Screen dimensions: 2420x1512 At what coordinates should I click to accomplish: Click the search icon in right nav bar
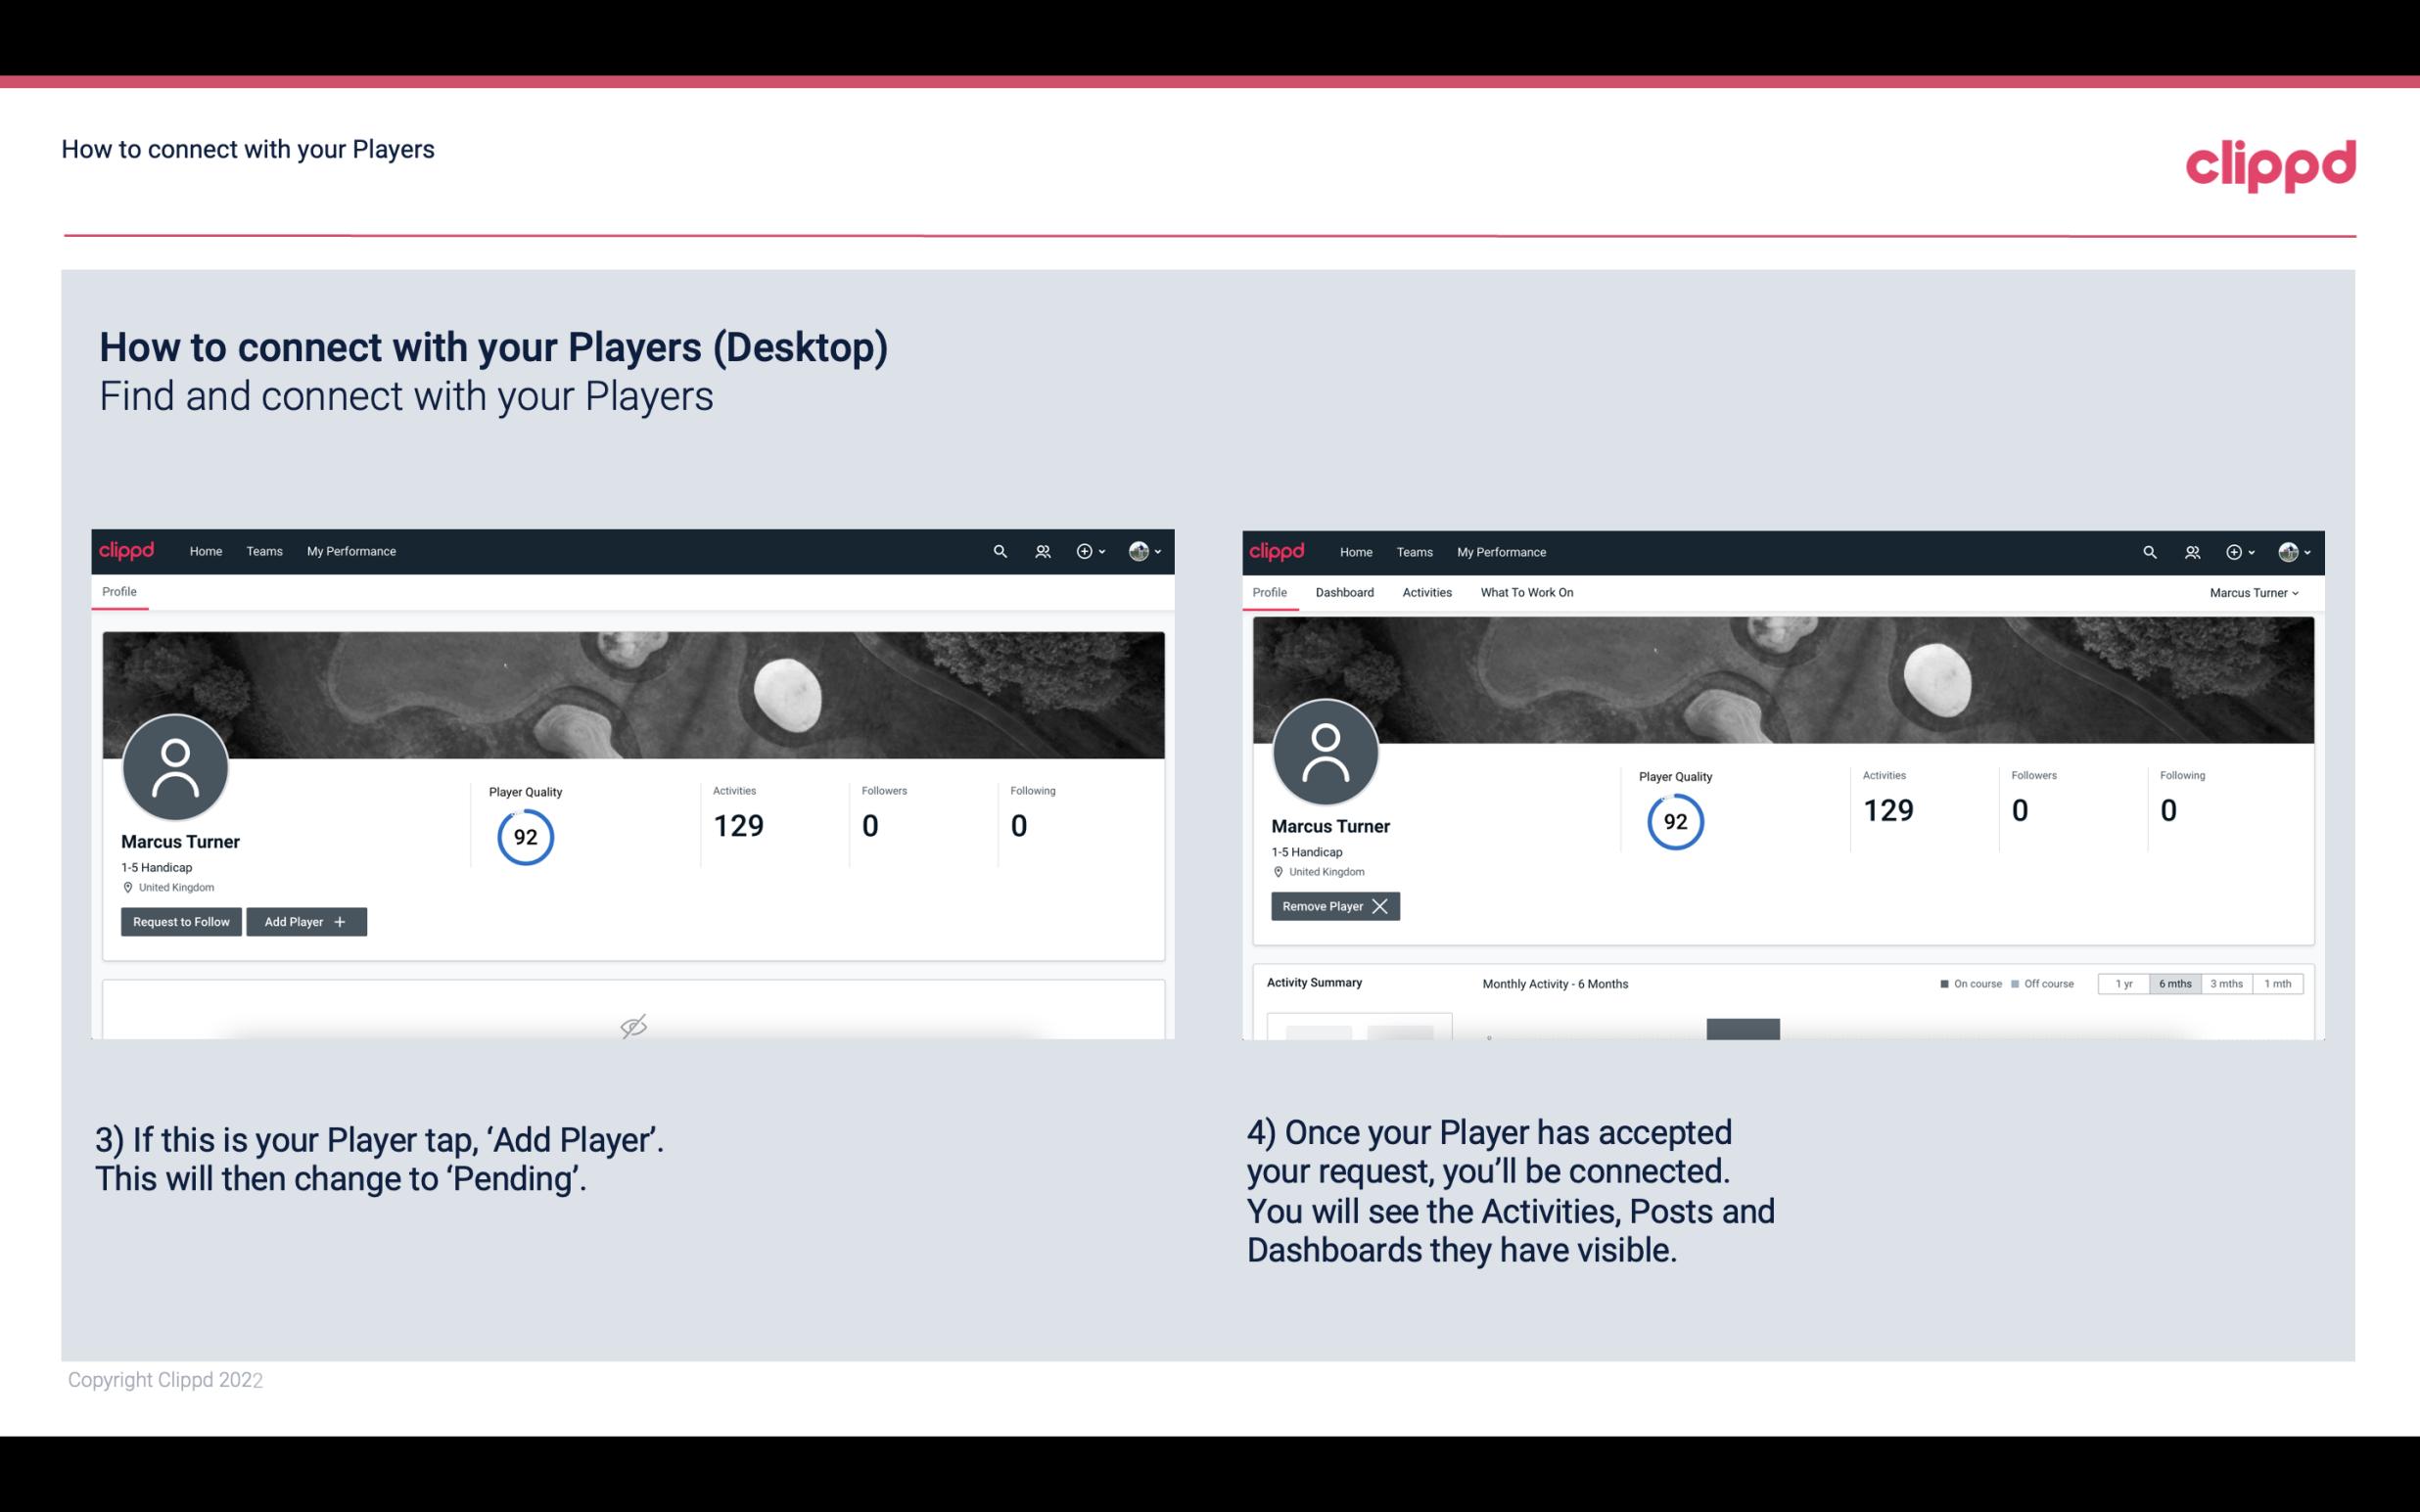(x=2147, y=550)
